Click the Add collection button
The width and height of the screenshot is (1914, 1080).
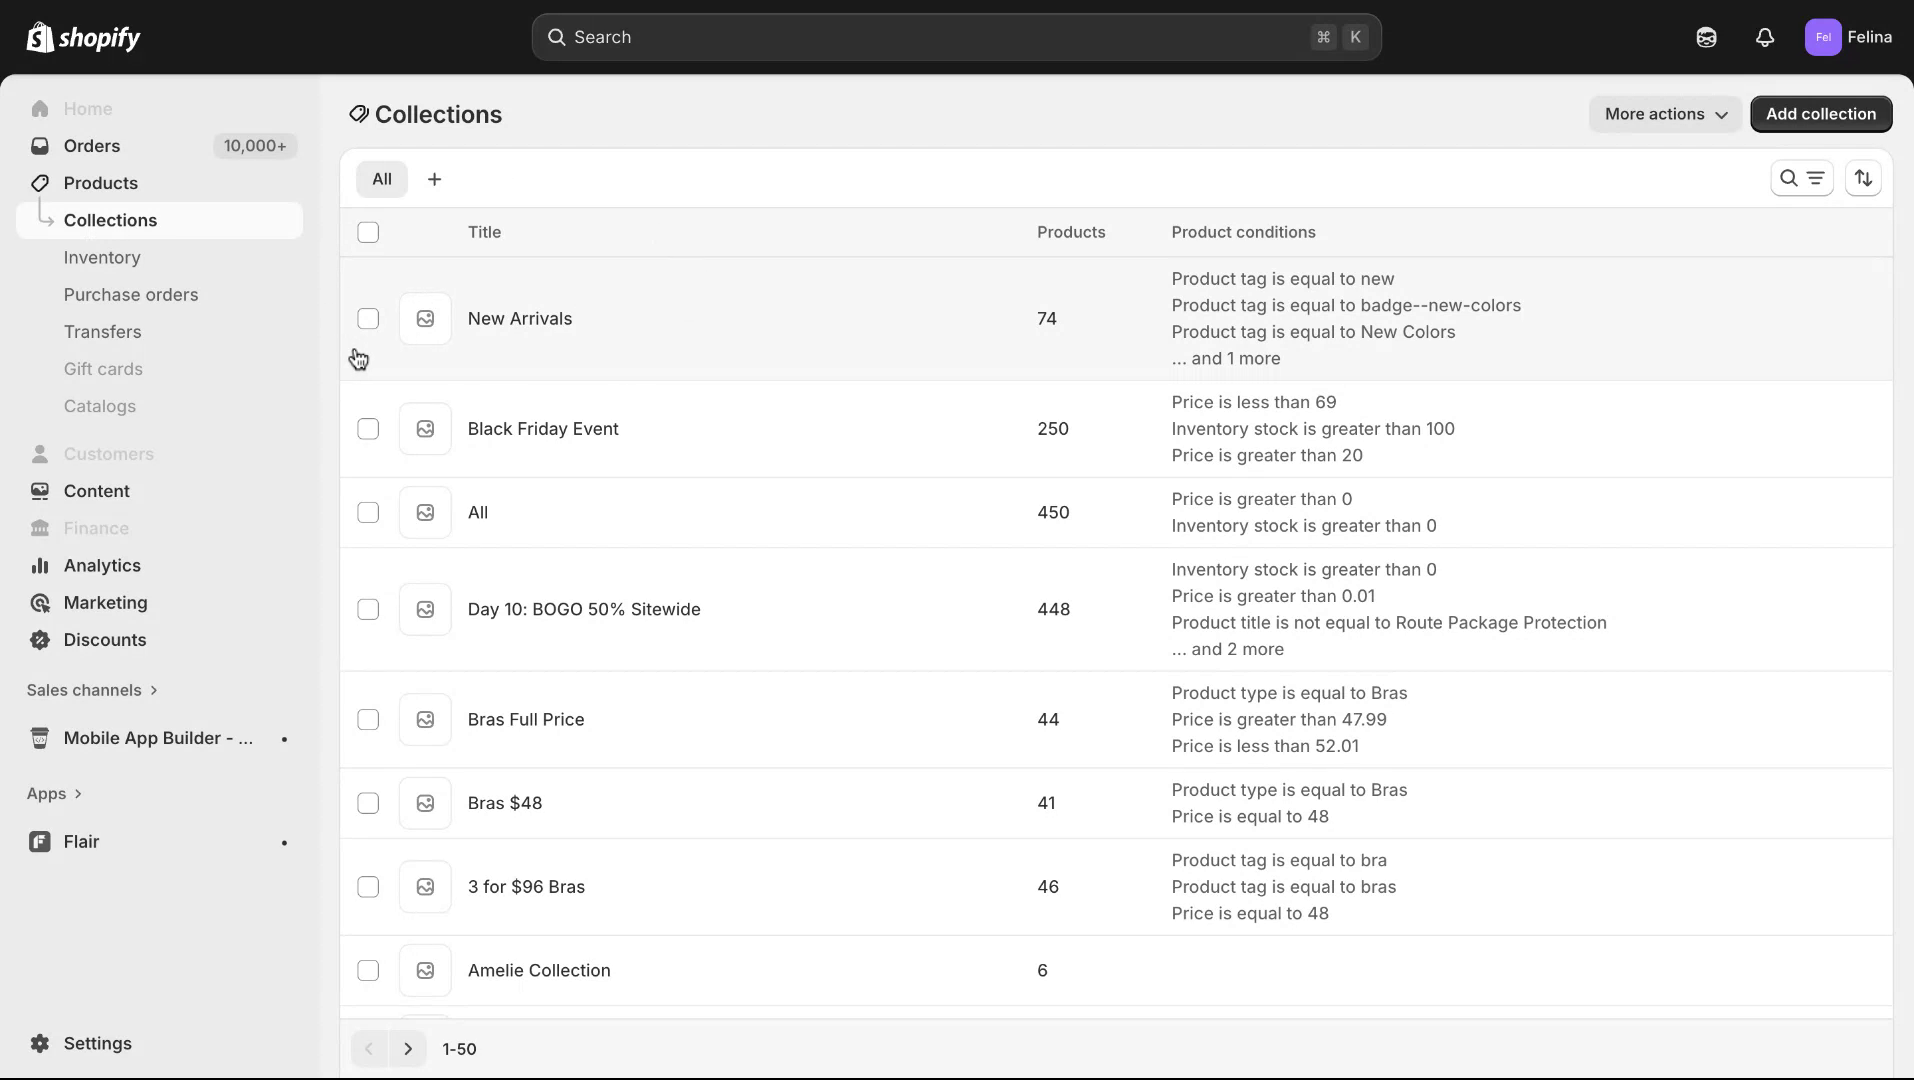click(1820, 114)
